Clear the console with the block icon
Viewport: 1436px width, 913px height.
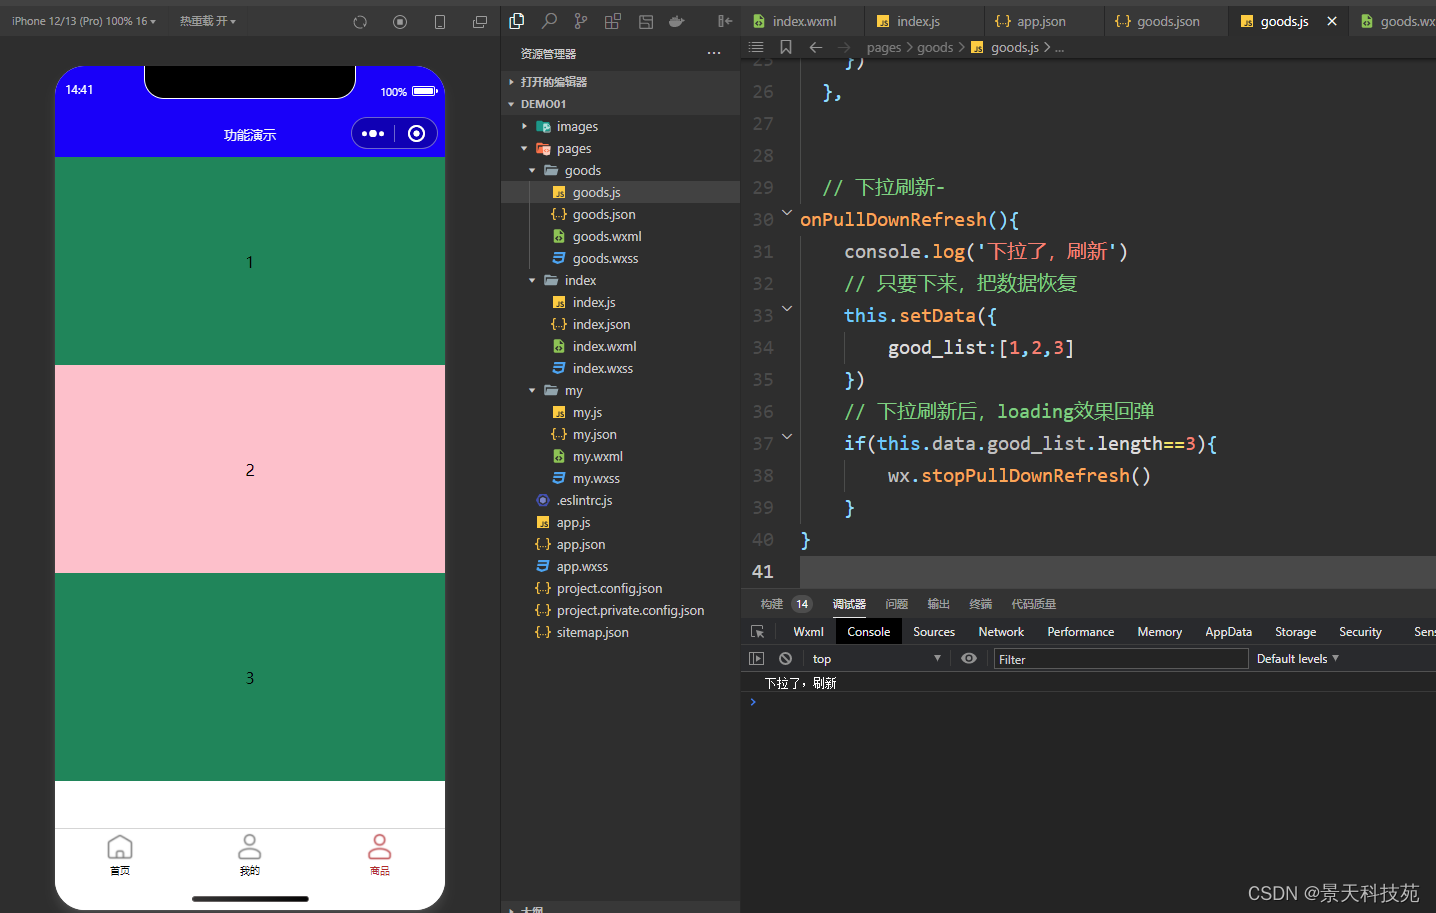(786, 658)
